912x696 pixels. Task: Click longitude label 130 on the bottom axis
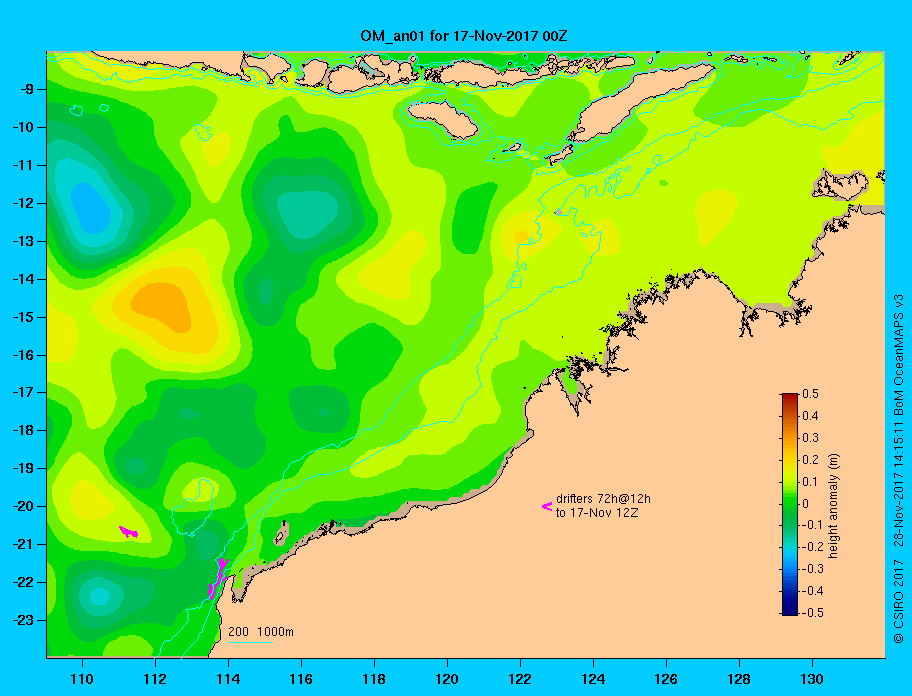(x=812, y=679)
